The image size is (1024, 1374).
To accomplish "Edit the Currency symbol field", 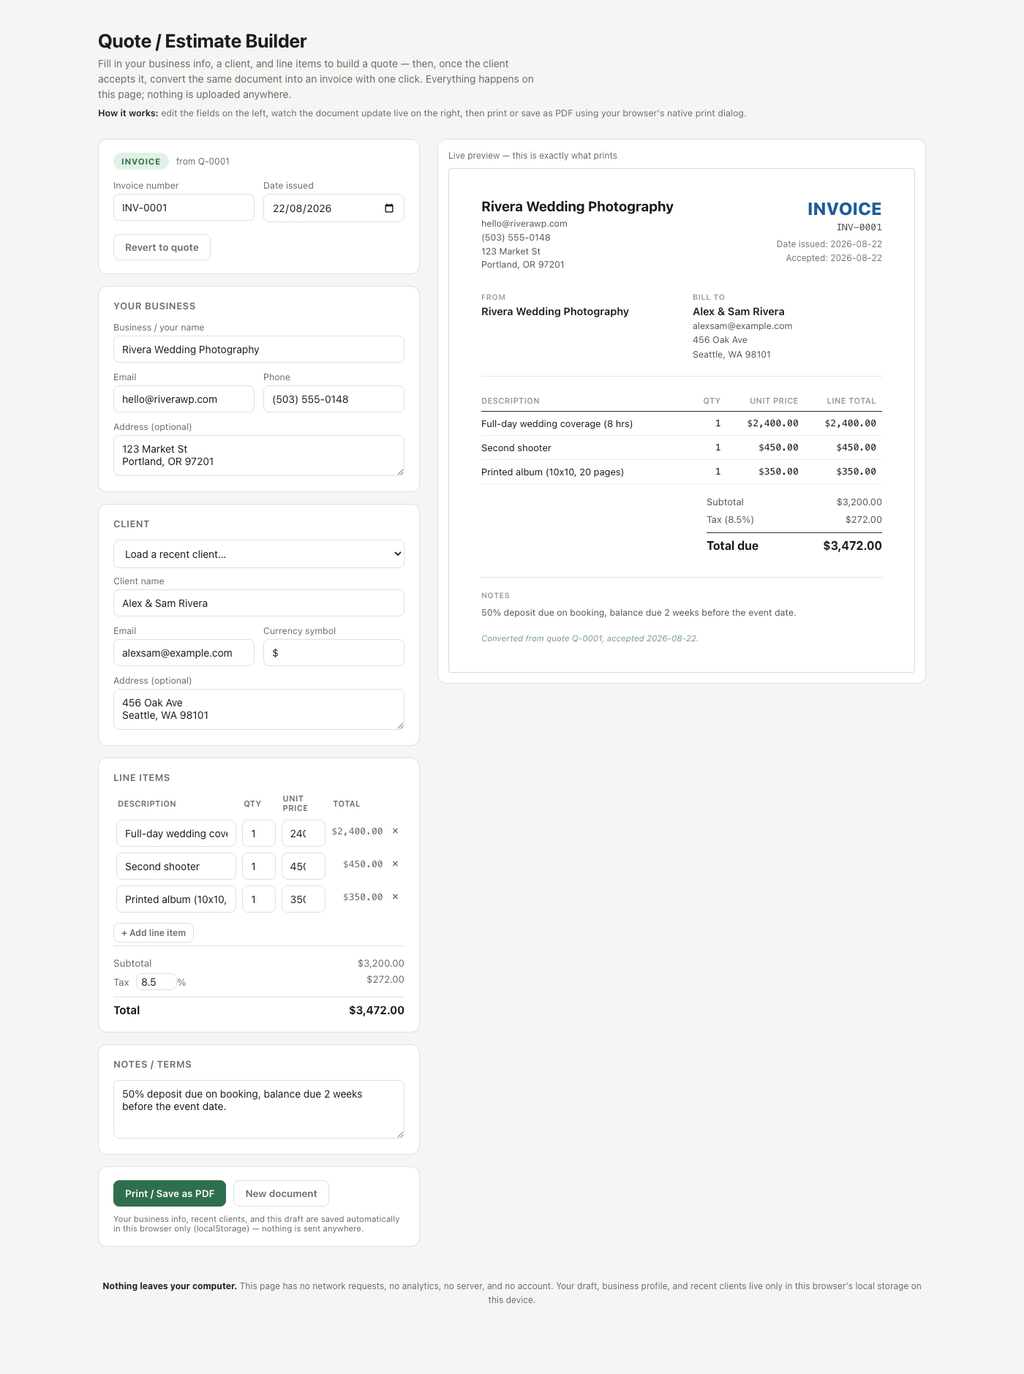I will 334,653.
